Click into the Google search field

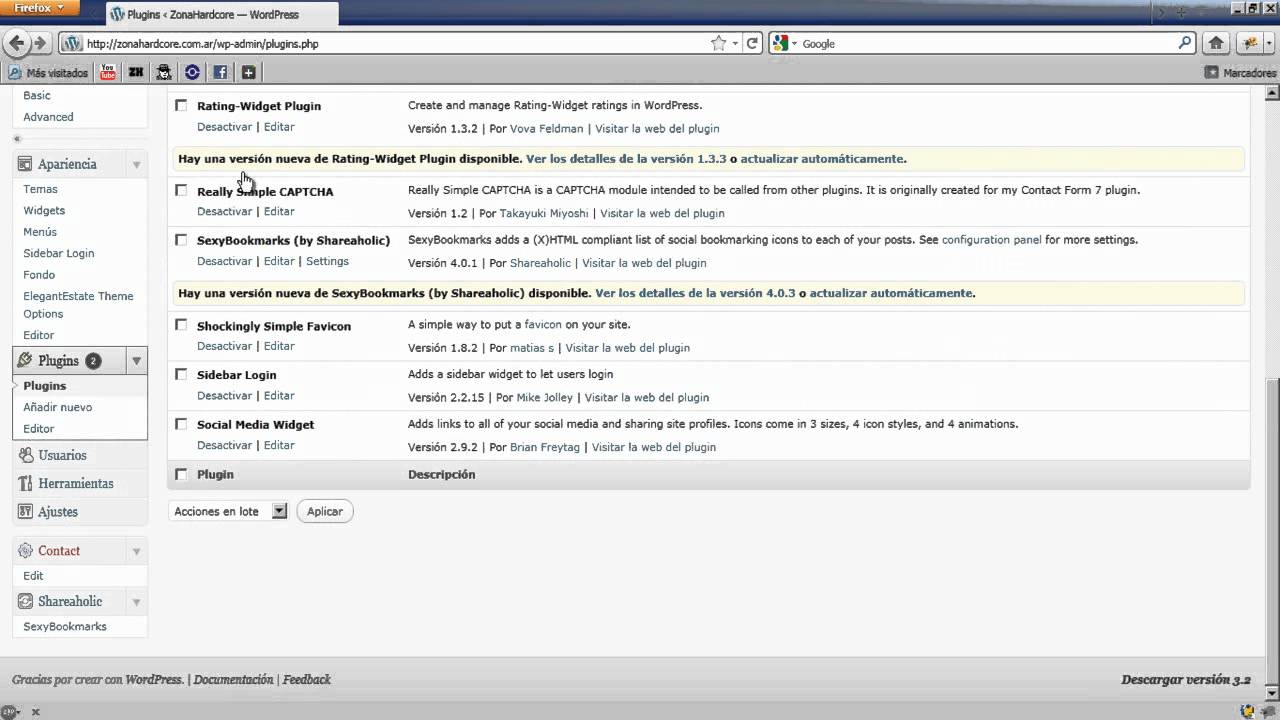[986, 43]
